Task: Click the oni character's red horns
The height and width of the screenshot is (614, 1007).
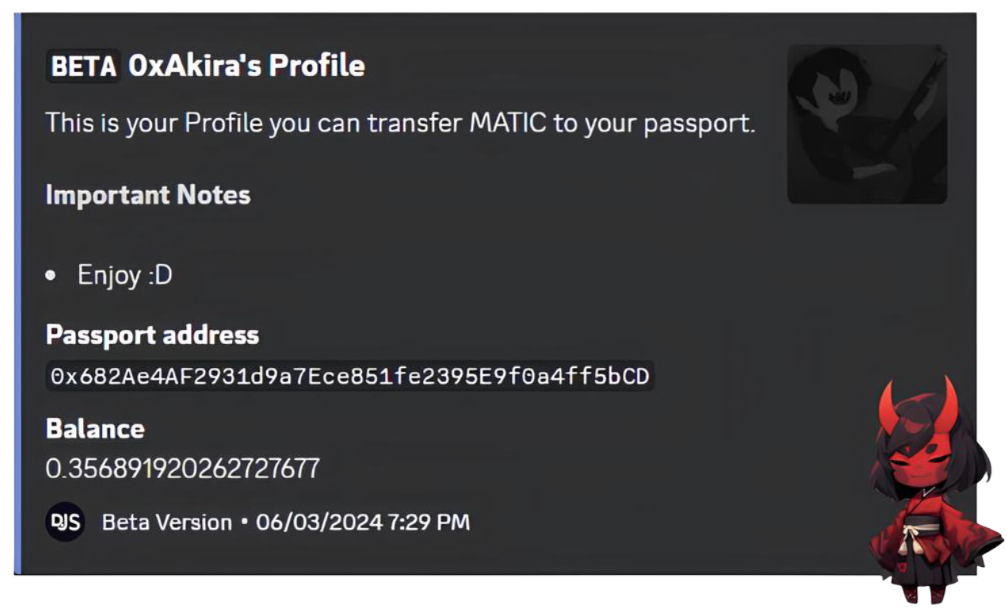Action: point(918,406)
